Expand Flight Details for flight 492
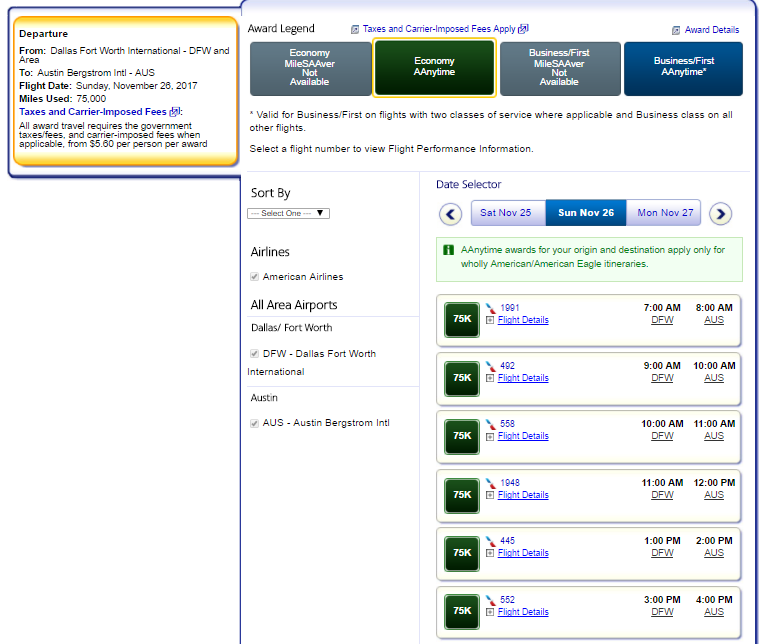This screenshot has height=644, width=765. [x=522, y=378]
